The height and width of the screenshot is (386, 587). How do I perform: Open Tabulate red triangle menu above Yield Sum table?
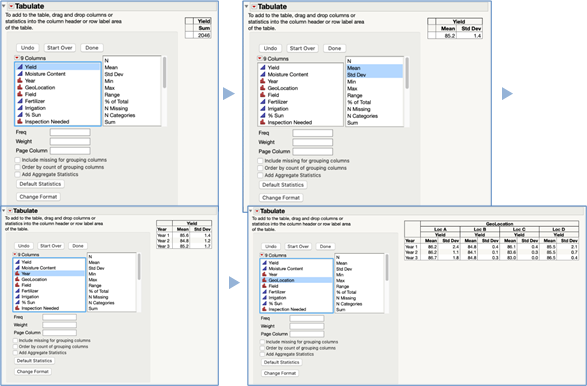tap(11, 6)
